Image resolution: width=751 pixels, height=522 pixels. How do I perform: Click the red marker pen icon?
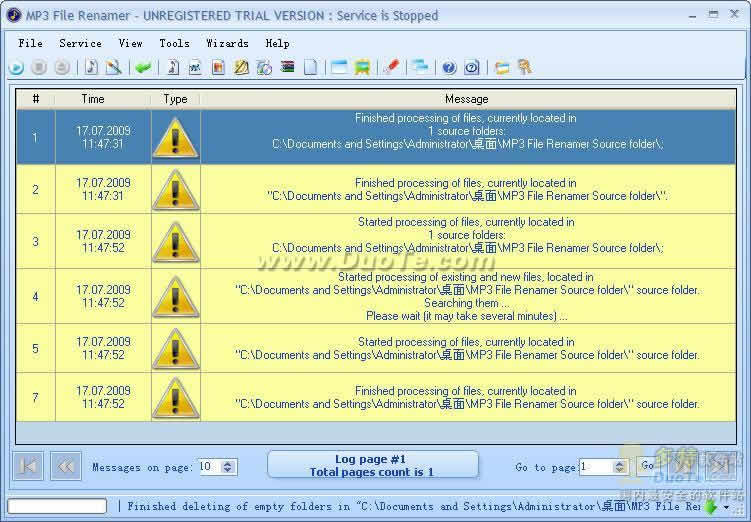[x=391, y=68]
